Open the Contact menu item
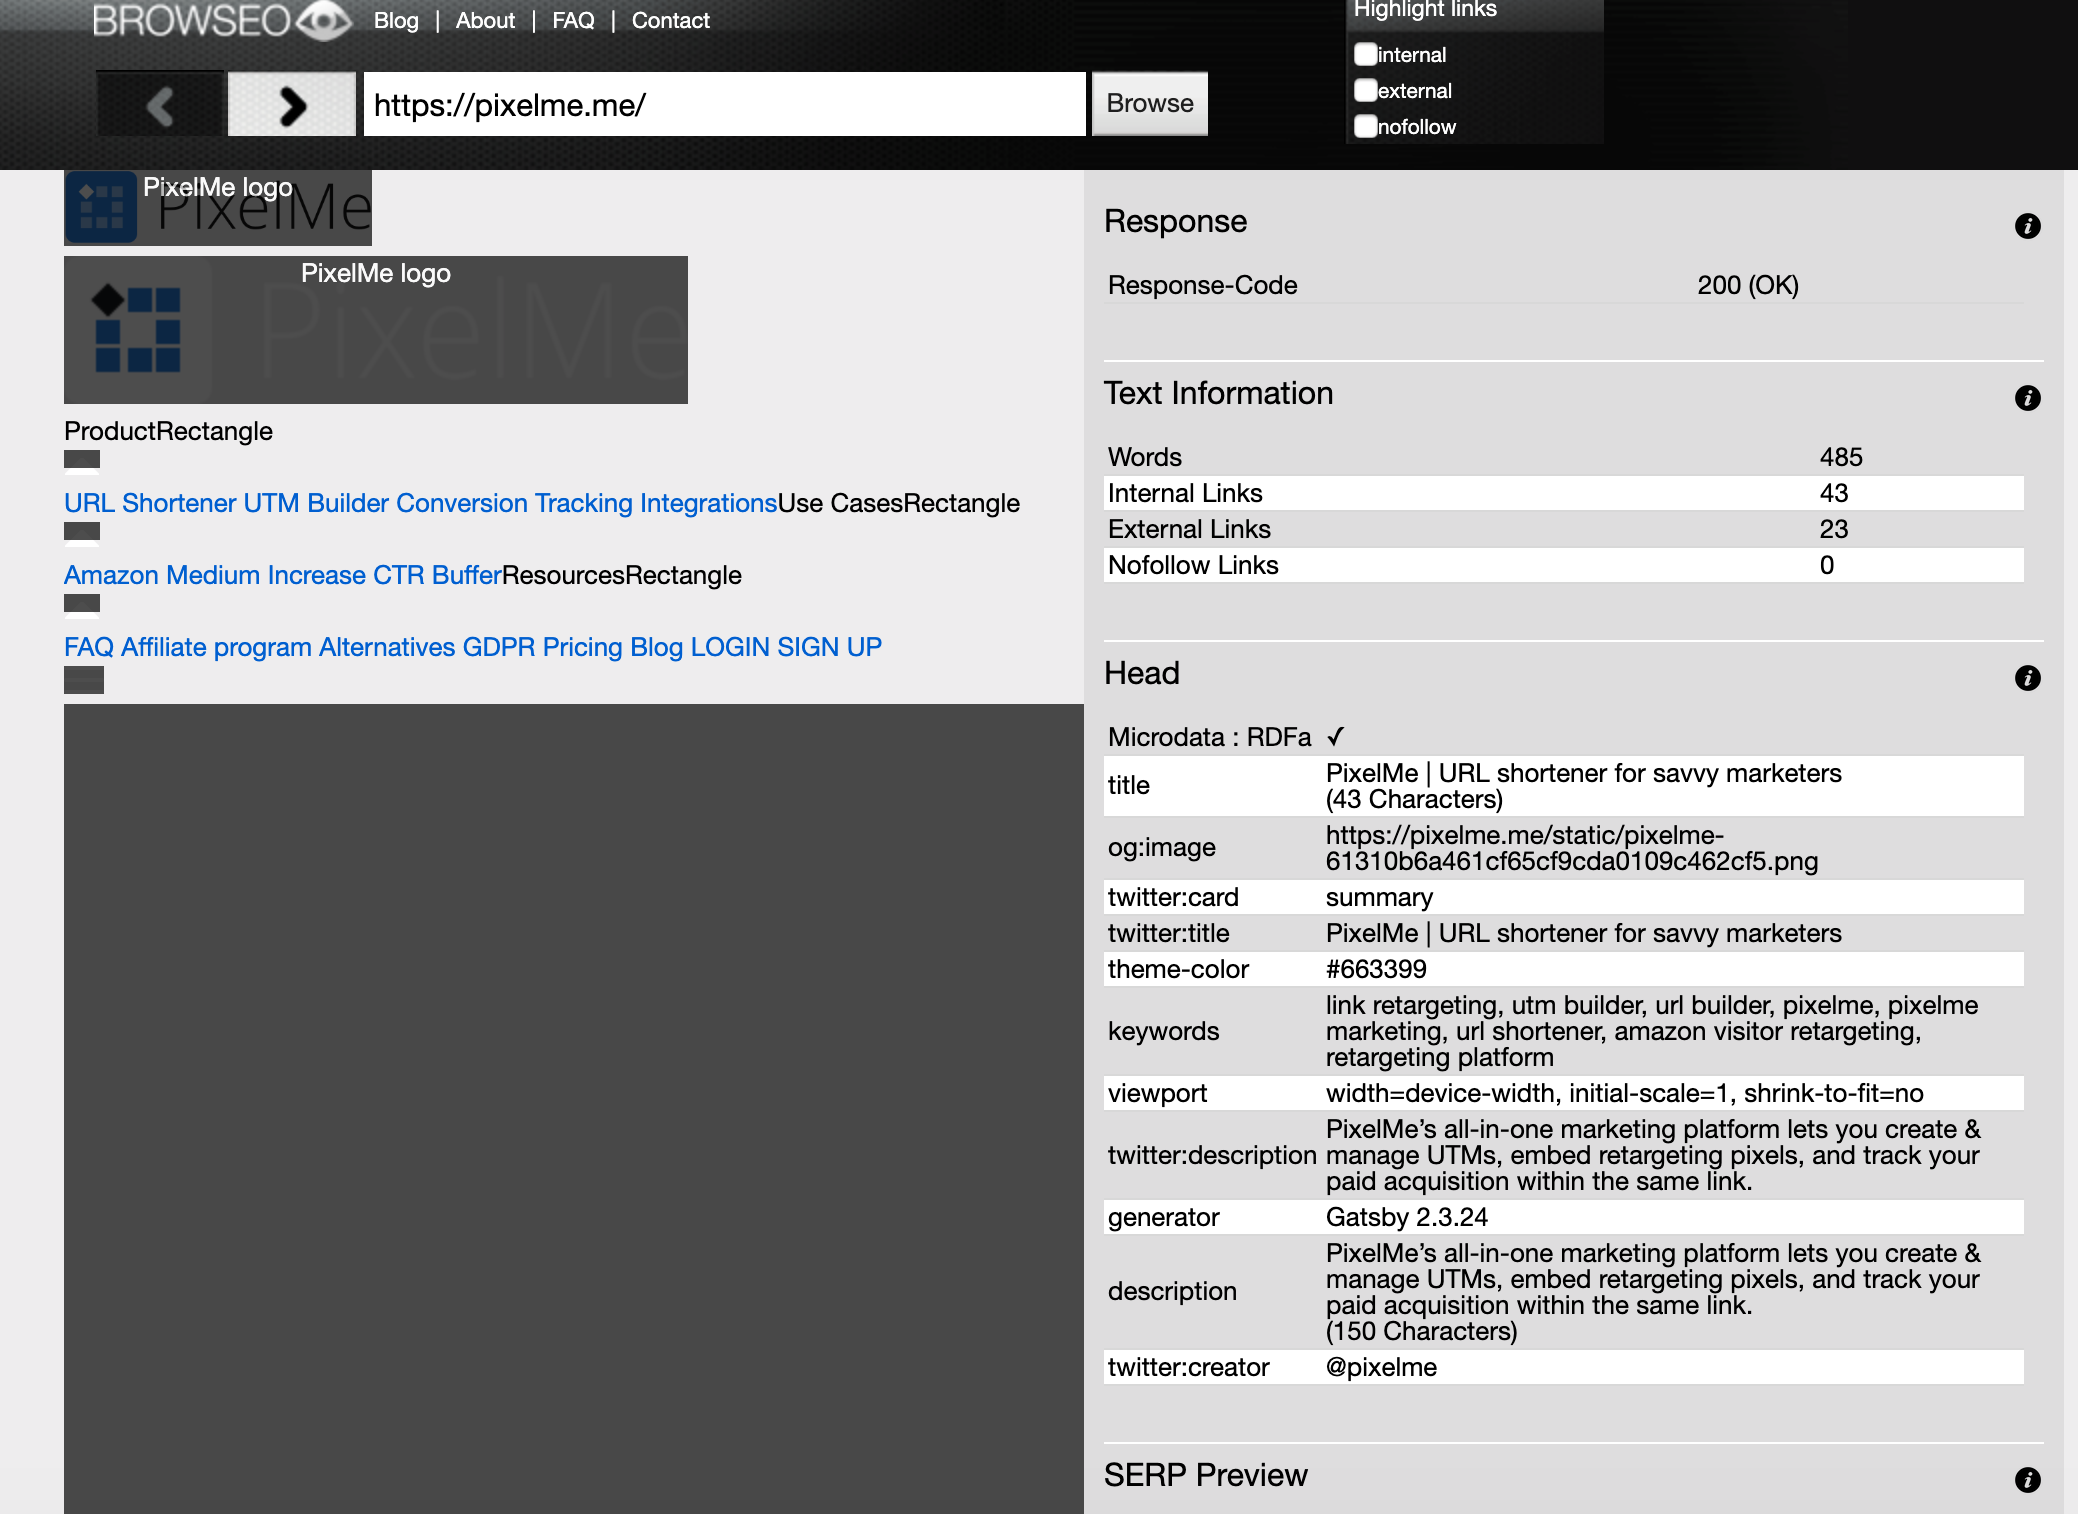This screenshot has height=1514, width=2078. pyautogui.click(x=670, y=20)
